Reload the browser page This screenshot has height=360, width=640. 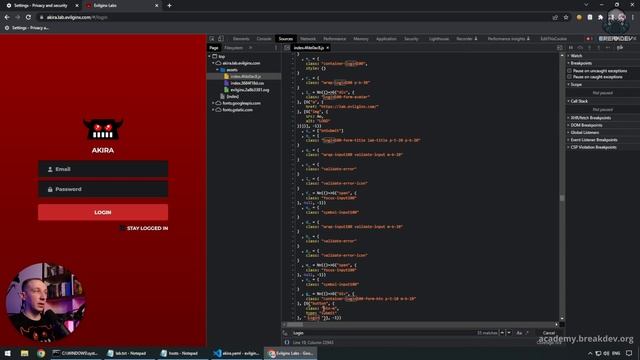tap(28, 17)
